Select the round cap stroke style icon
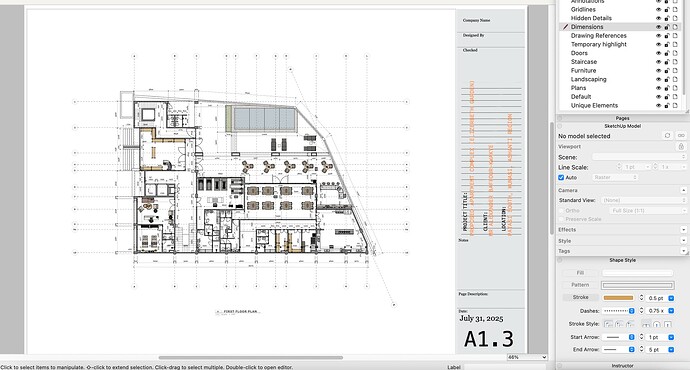Viewport: 690px width, 370px height. tap(657, 324)
